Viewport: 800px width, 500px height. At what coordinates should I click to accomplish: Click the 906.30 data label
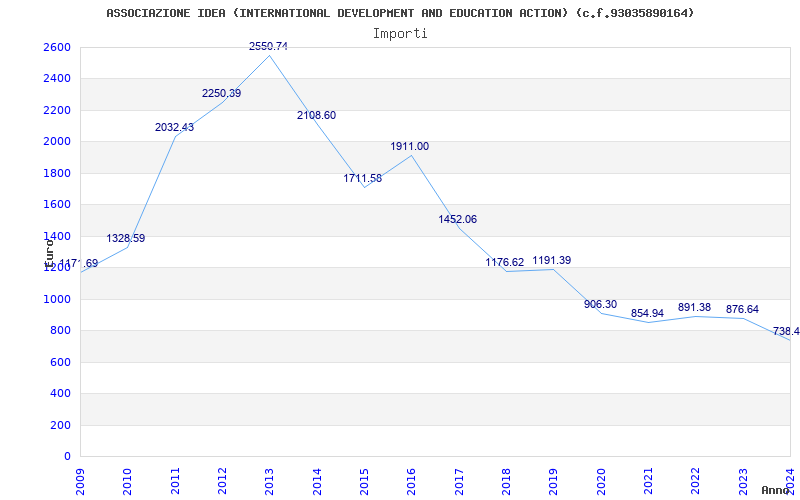pos(601,305)
